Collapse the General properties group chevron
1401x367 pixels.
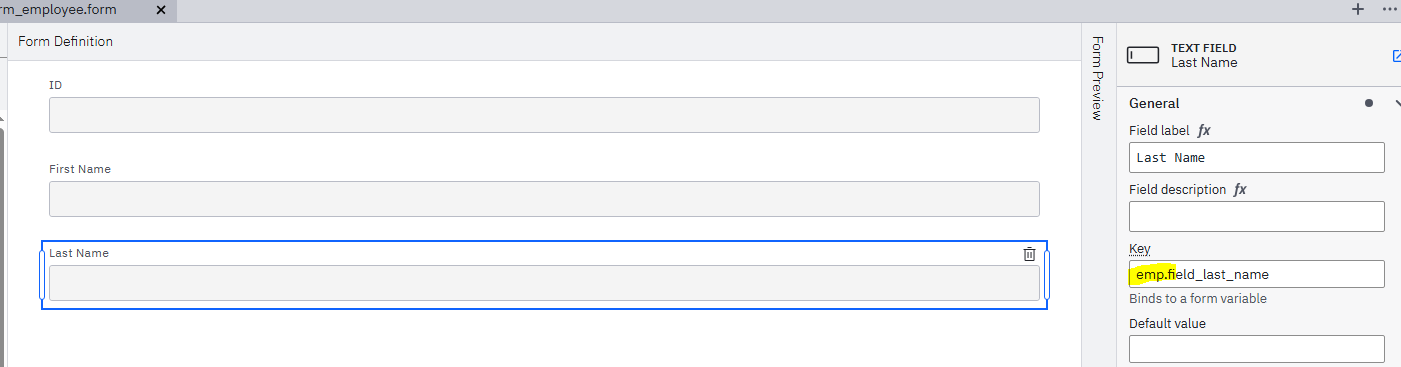click(1396, 103)
